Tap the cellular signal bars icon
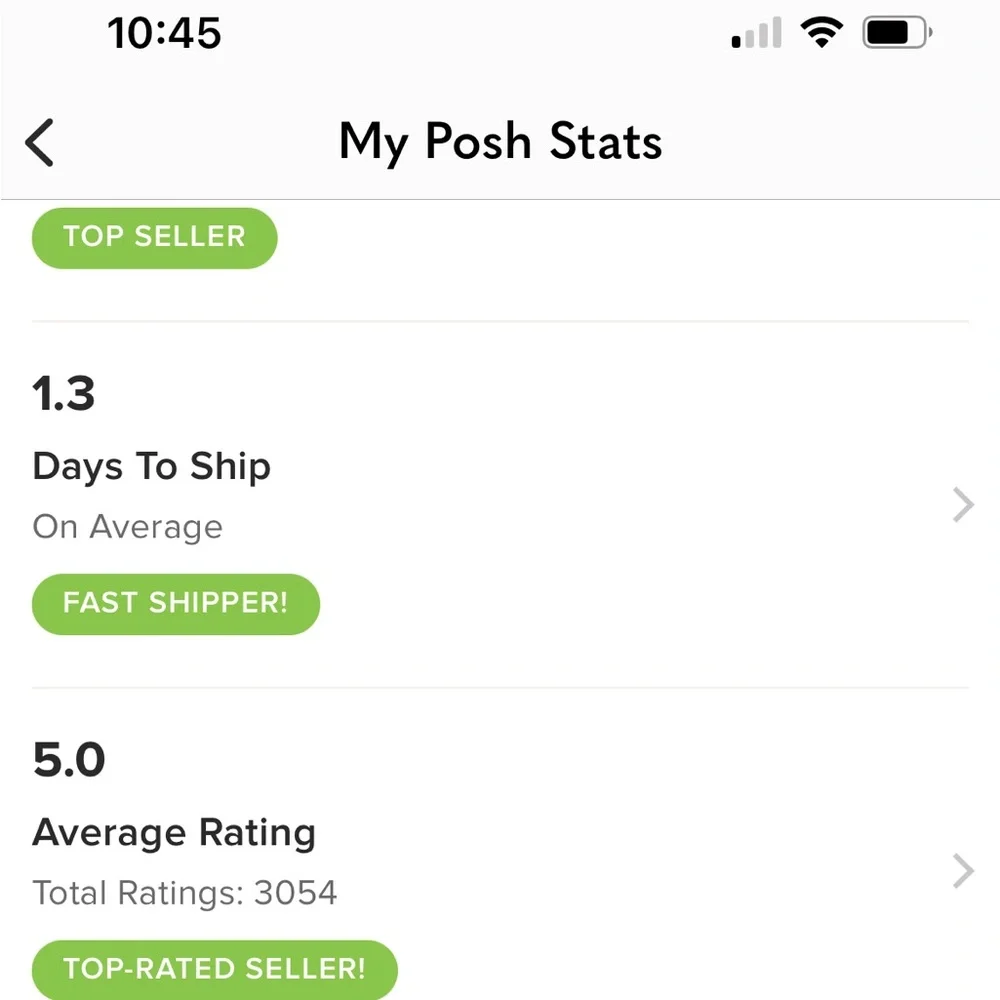The width and height of the screenshot is (1000, 1000). pyautogui.click(x=756, y=33)
